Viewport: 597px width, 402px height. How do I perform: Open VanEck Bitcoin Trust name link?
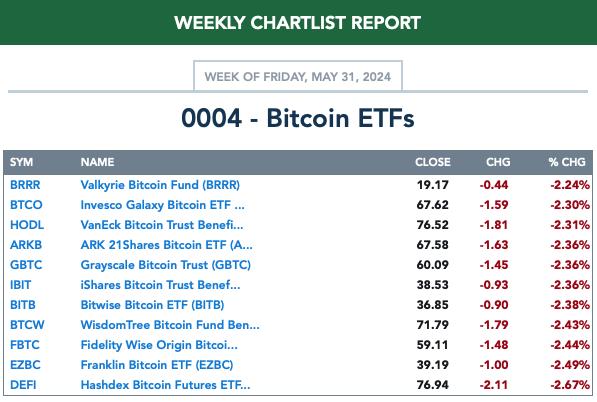coord(162,225)
